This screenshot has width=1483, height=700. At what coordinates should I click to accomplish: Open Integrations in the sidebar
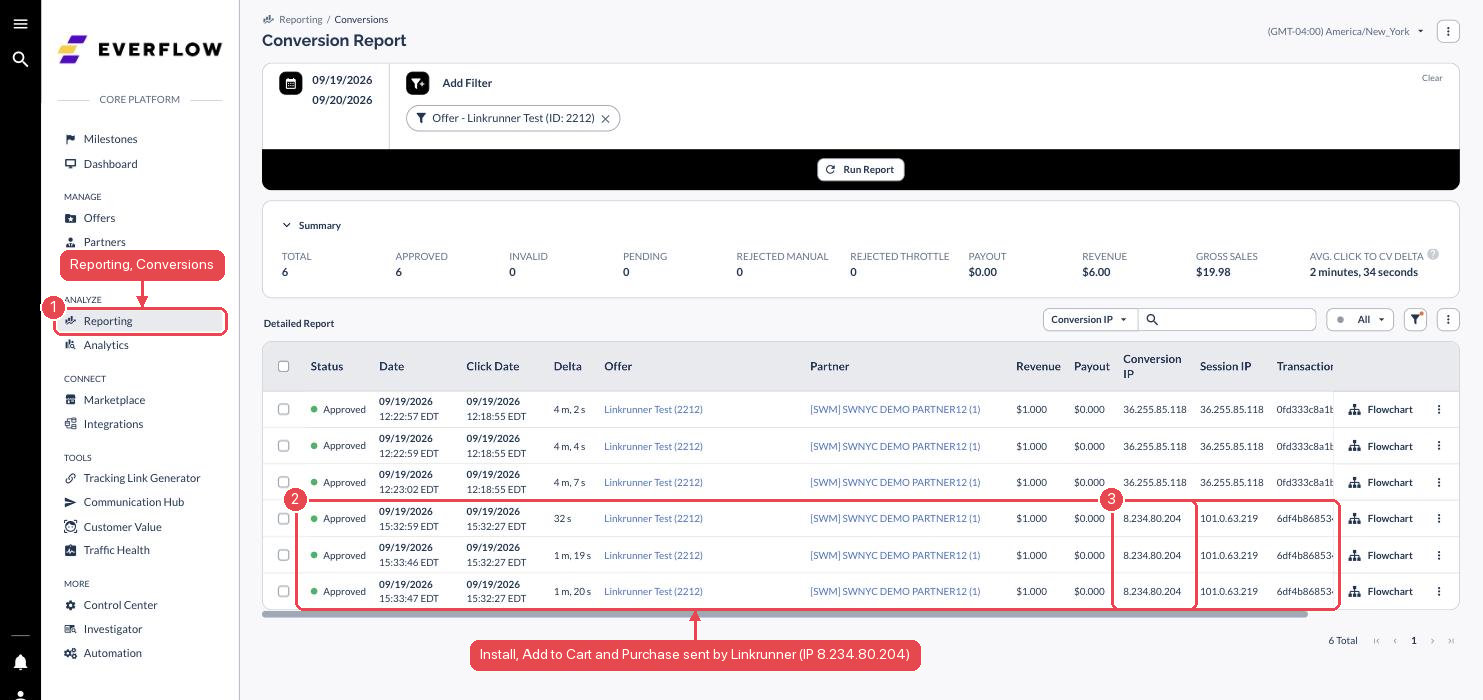tap(113, 424)
